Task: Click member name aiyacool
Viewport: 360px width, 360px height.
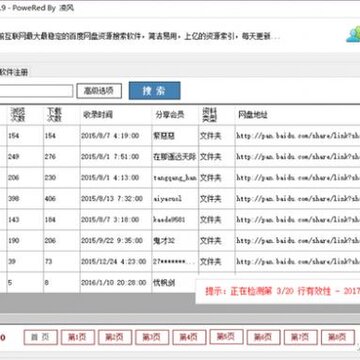Action: point(168,199)
